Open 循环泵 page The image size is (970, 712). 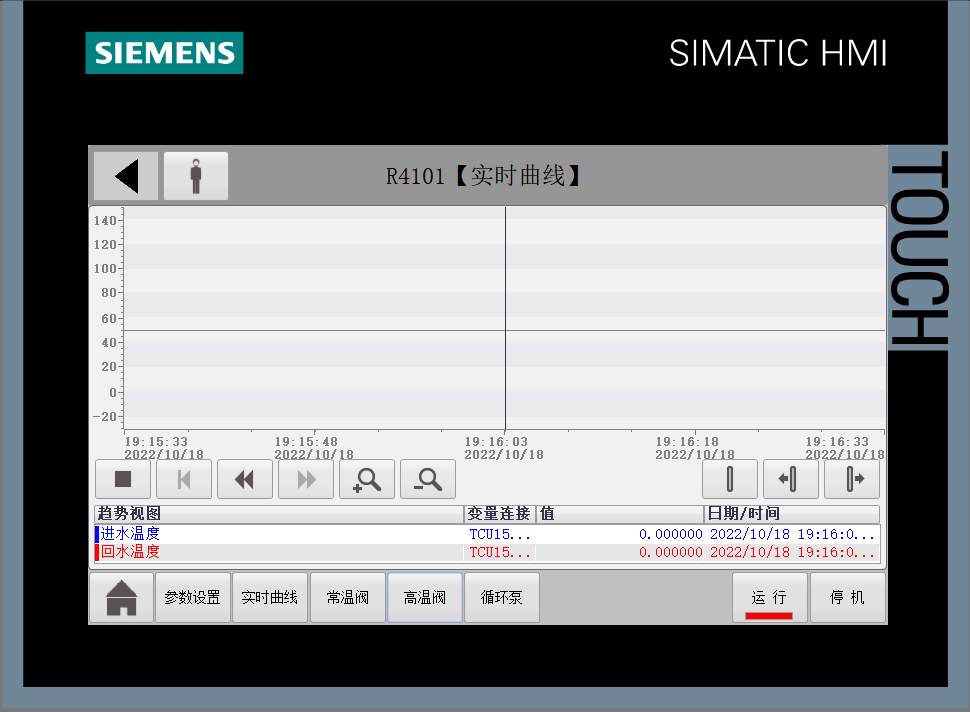(x=502, y=598)
